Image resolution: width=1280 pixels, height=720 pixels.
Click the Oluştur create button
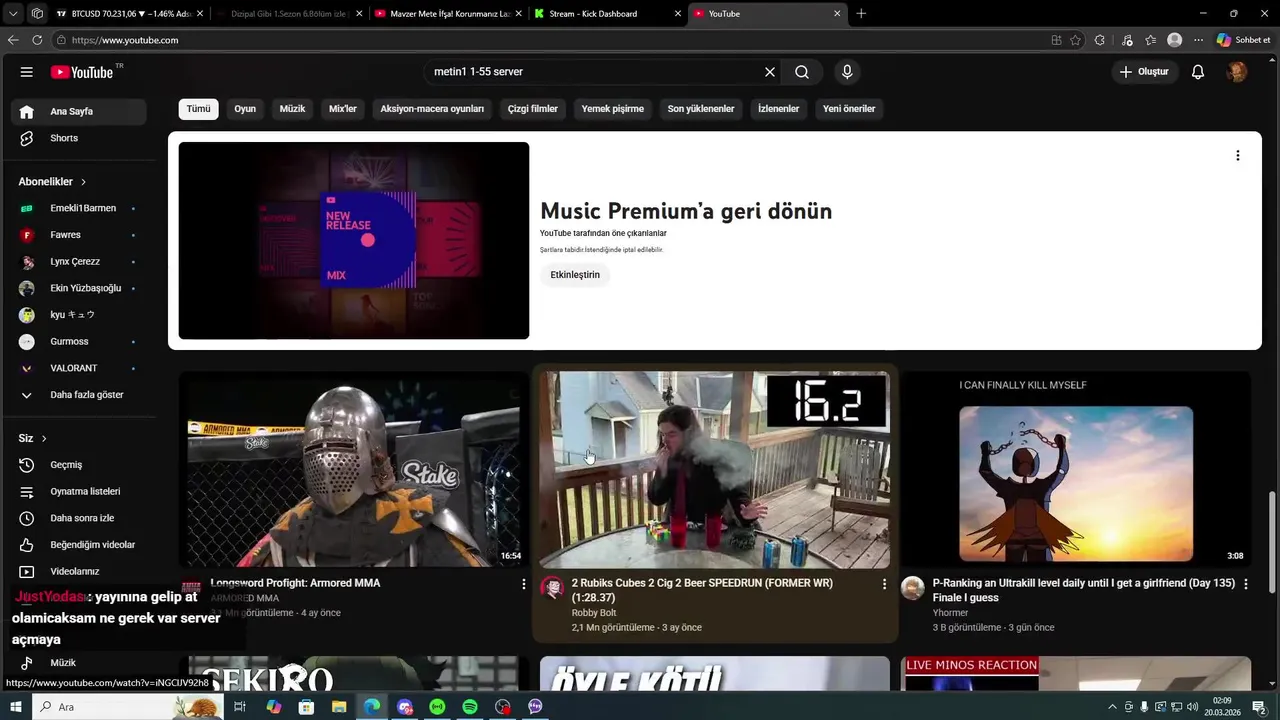1143,72
